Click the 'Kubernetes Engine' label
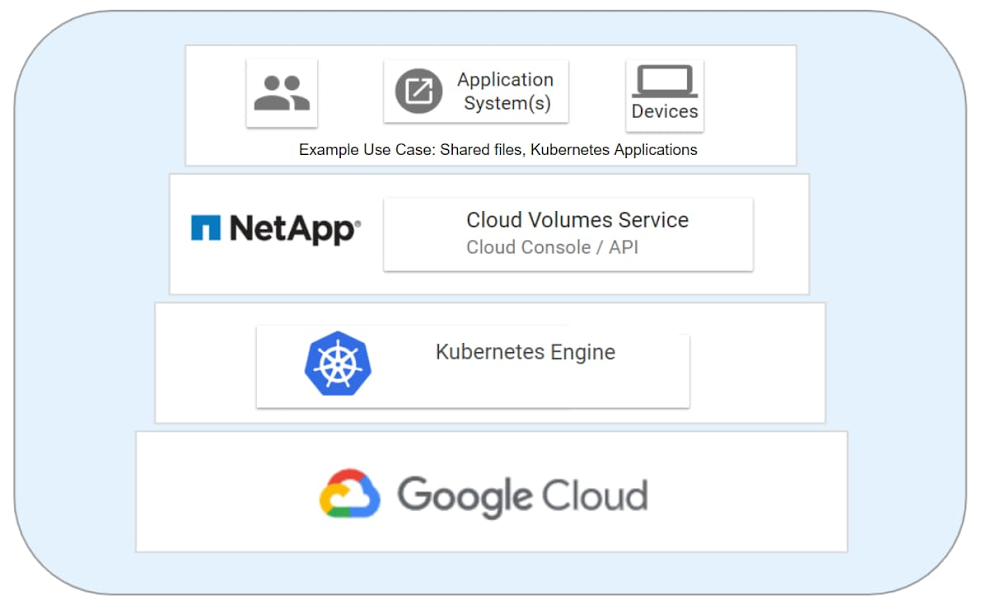This screenshot has width=1000, height=605. (526, 352)
